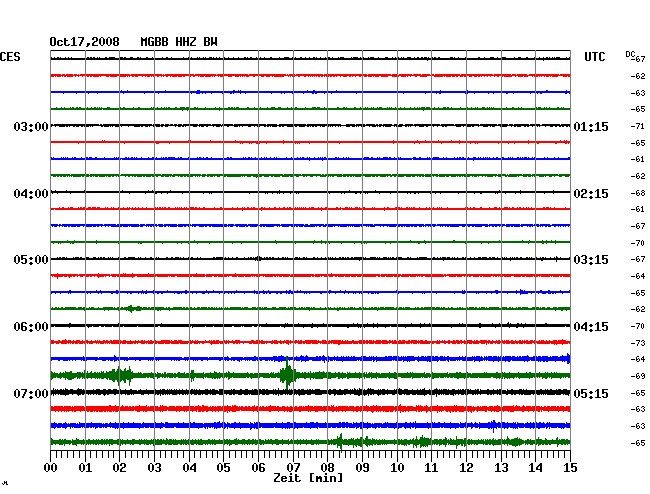The height and width of the screenshot is (494, 650).
Task: Select minute 07 on the Zeit axis
Action: (x=293, y=468)
